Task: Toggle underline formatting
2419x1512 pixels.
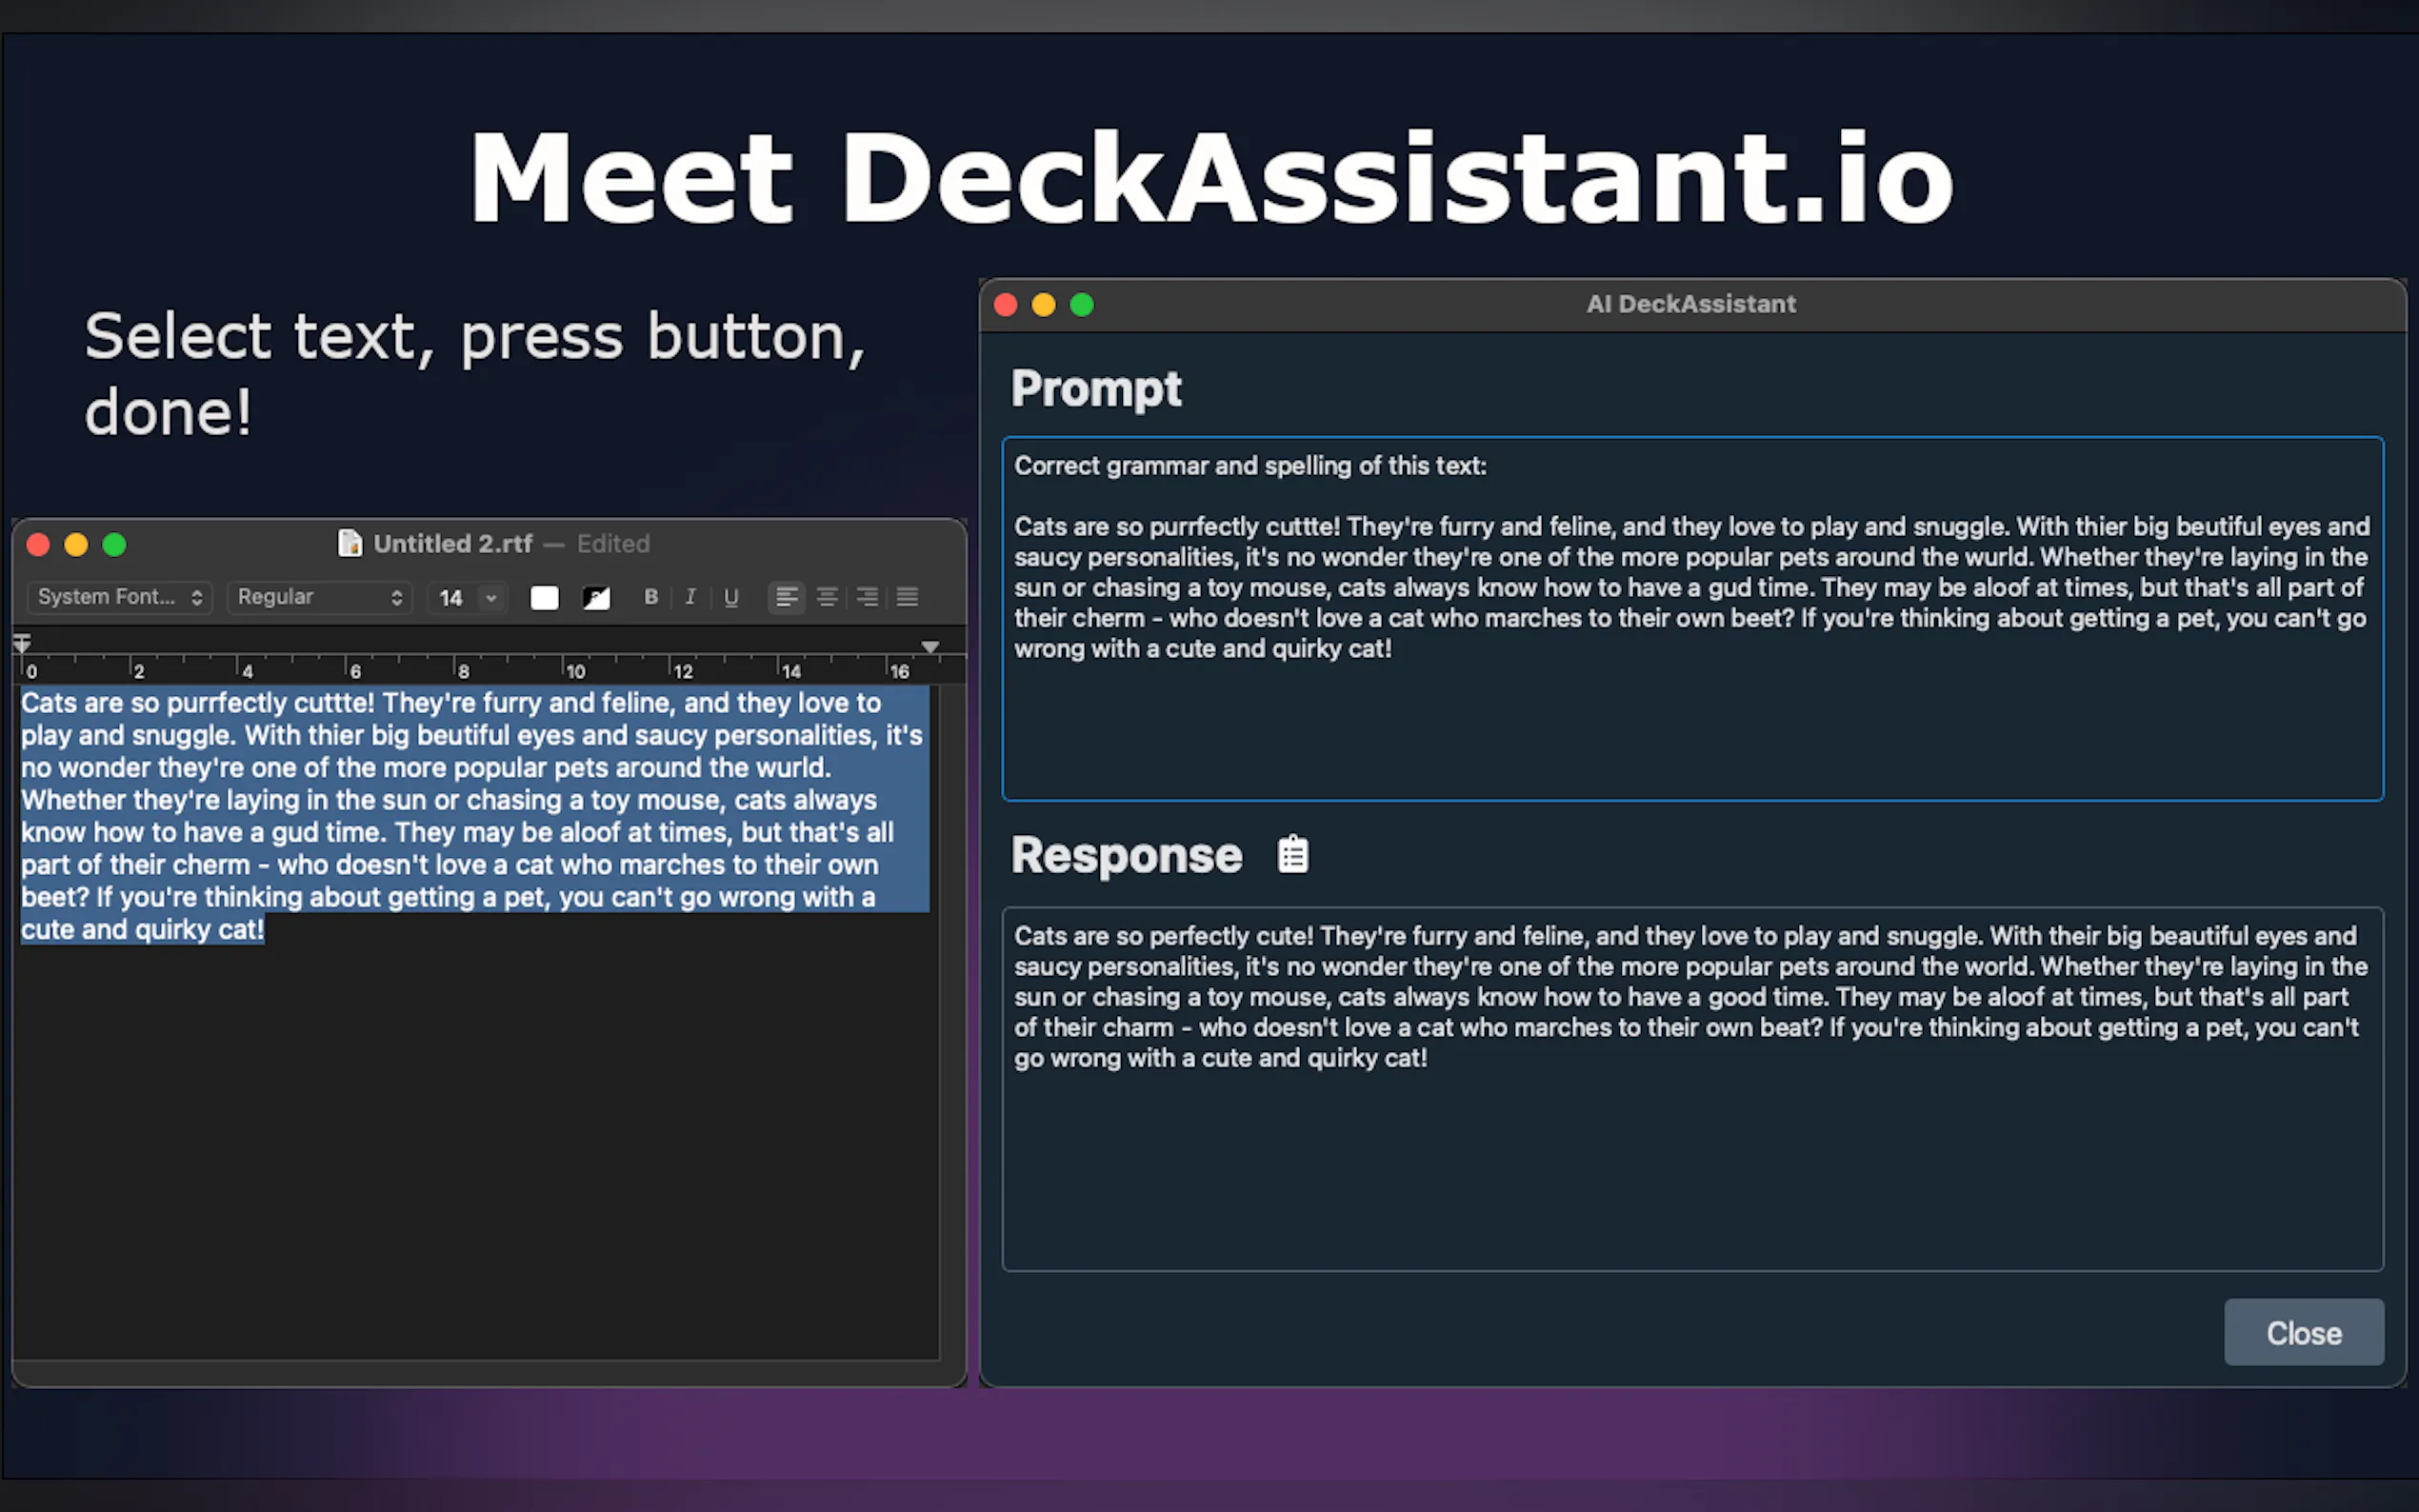Action: (x=731, y=597)
